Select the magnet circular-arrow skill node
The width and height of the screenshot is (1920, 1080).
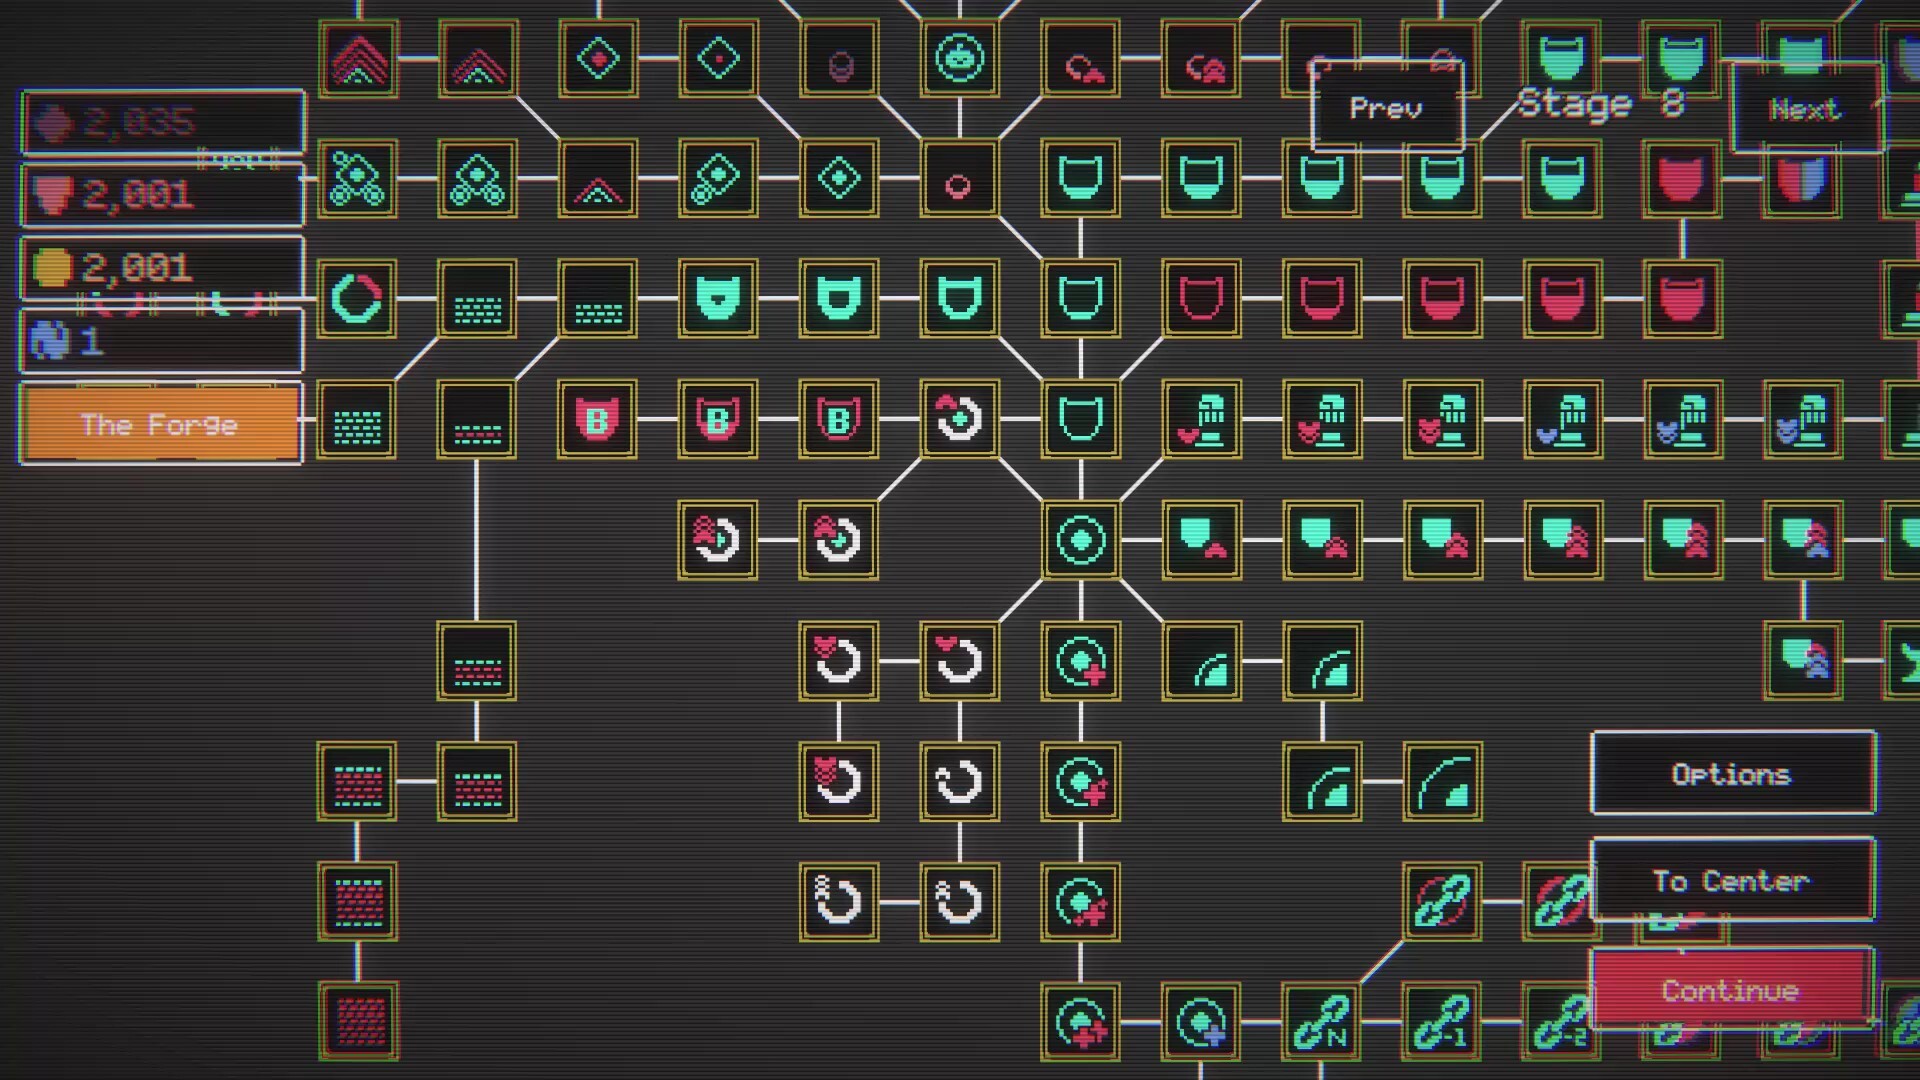point(839,900)
